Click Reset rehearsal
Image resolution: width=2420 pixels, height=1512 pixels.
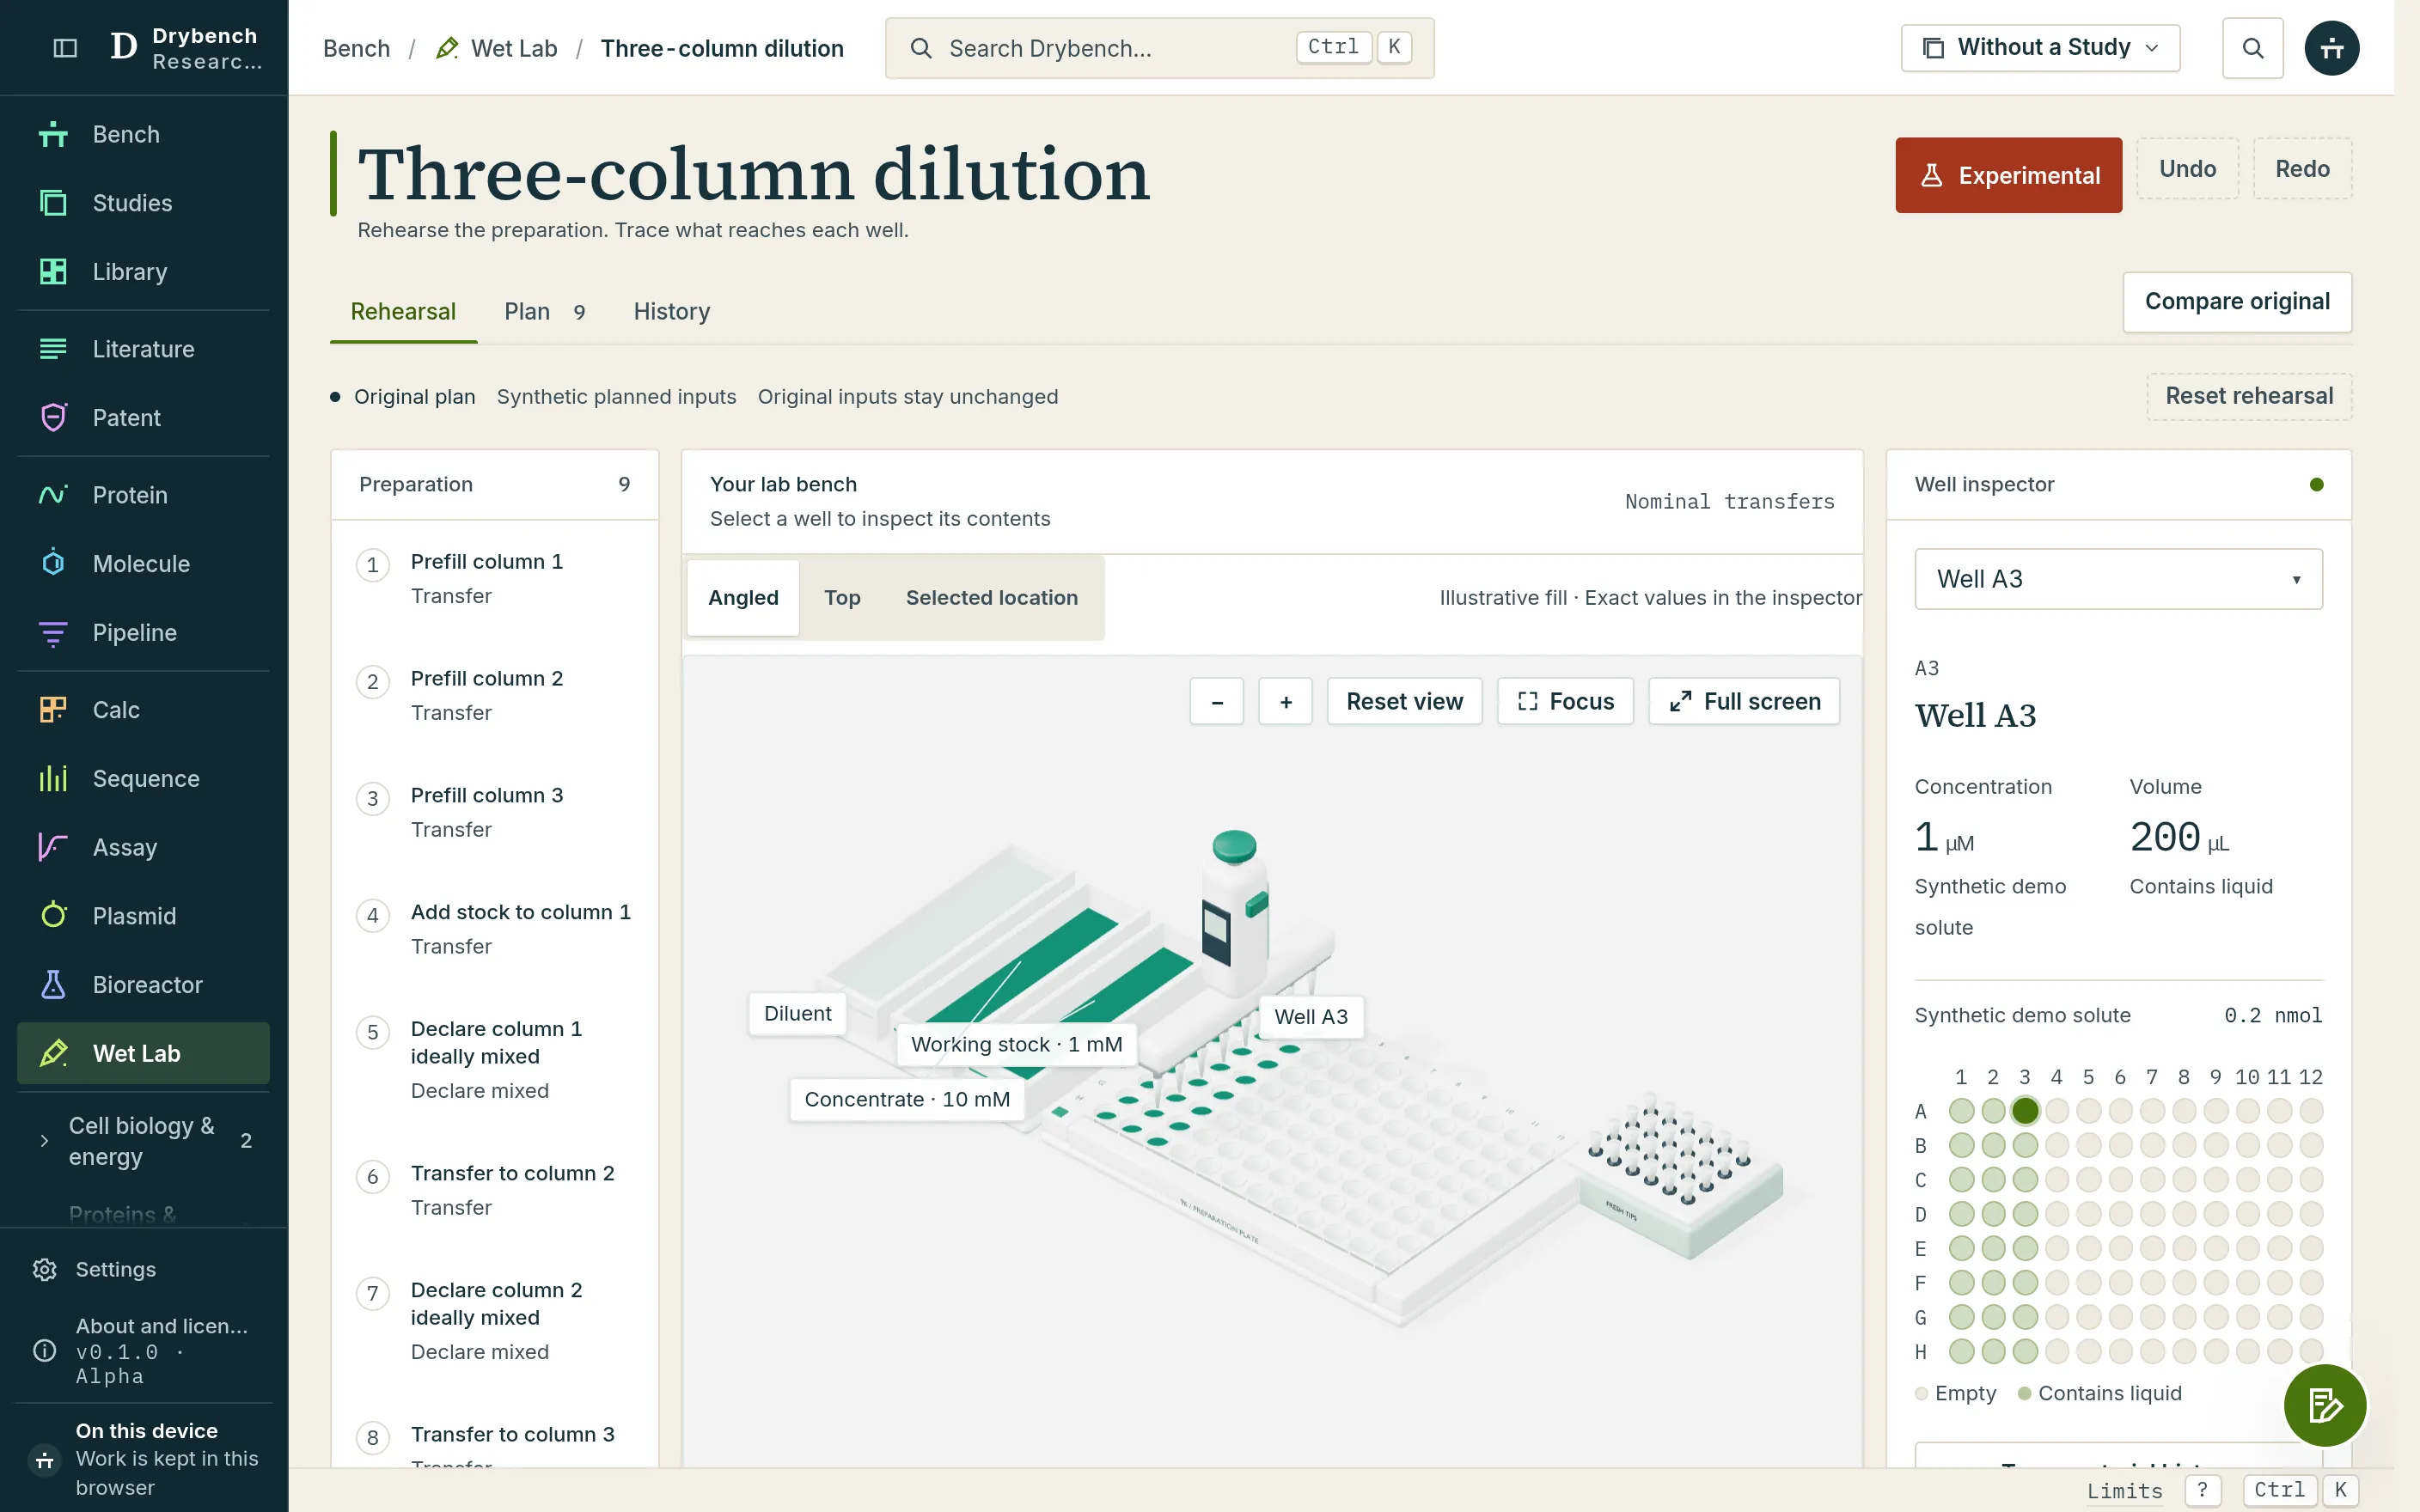pyautogui.click(x=2249, y=396)
